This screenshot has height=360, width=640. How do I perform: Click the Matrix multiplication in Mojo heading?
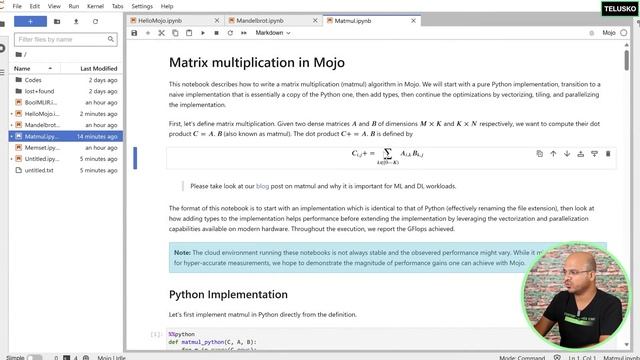[257, 62]
